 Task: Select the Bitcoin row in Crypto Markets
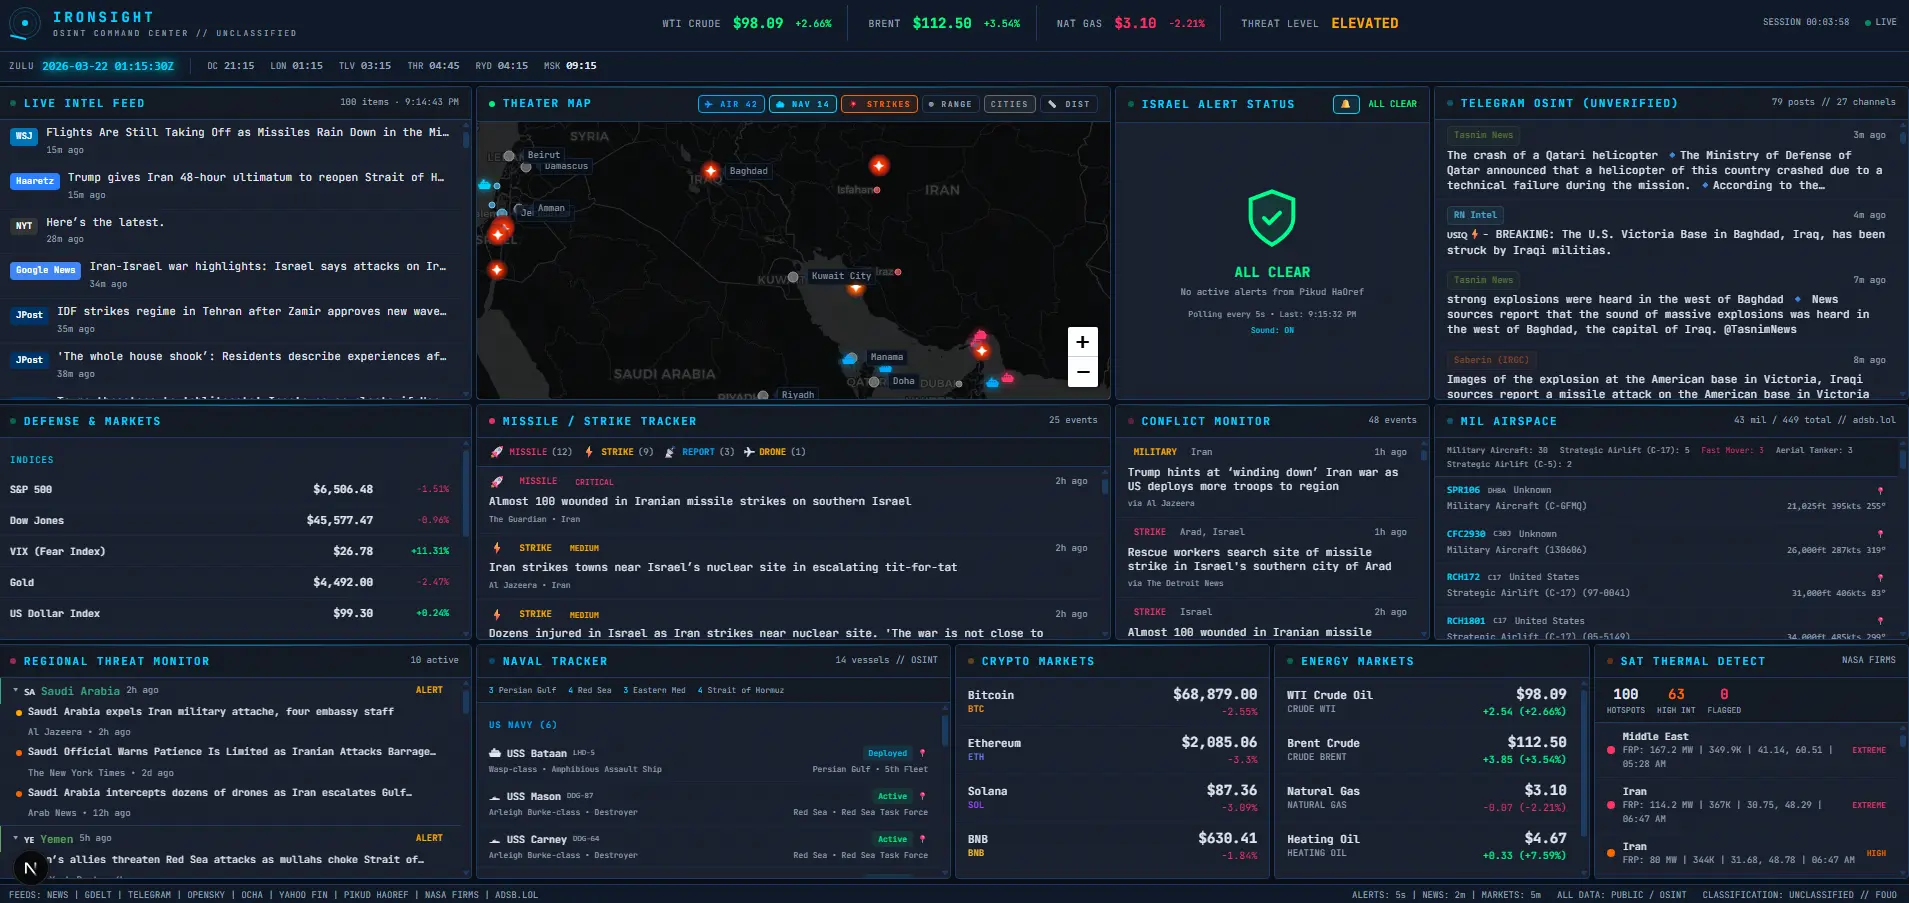(1112, 702)
